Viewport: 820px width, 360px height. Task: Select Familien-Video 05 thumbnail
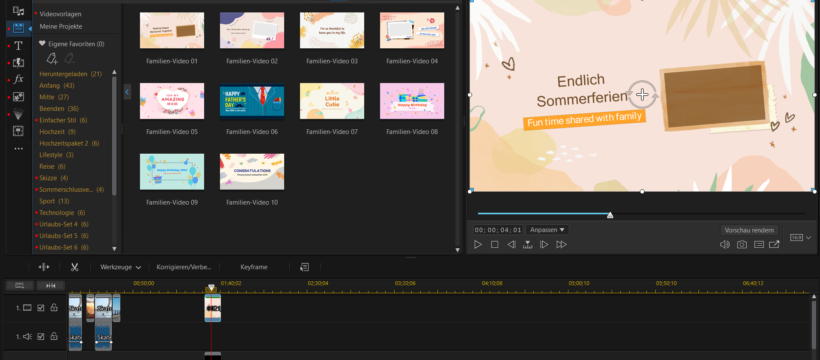click(172, 101)
